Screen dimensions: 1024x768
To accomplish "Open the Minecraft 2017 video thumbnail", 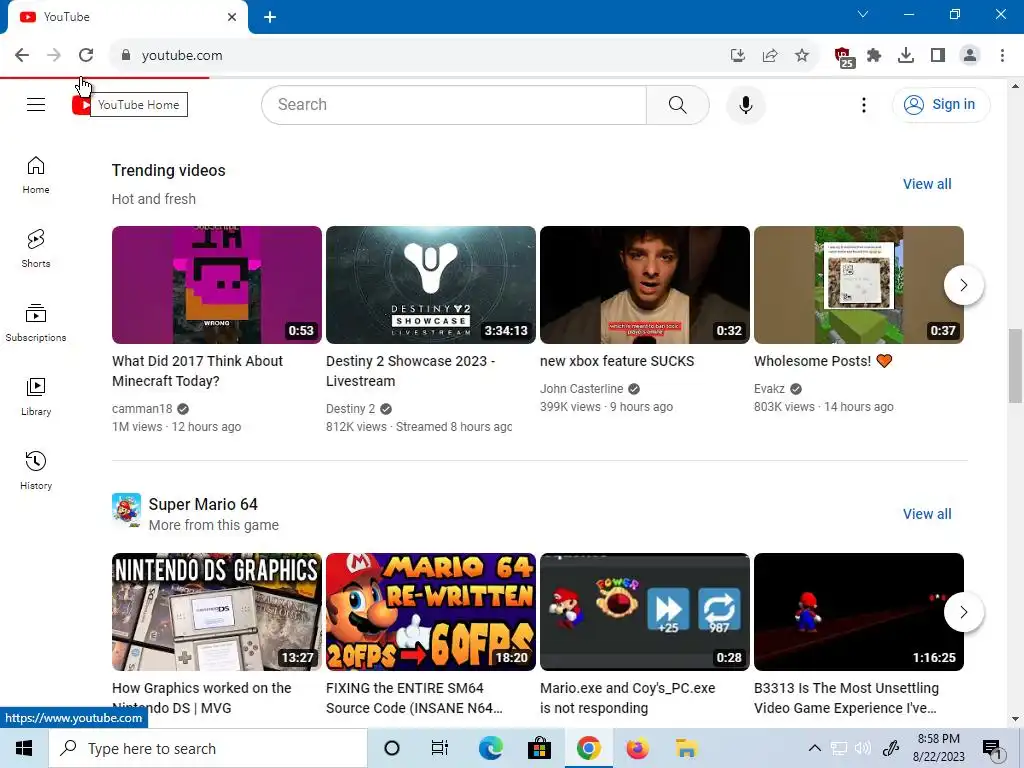I will click(x=217, y=285).
